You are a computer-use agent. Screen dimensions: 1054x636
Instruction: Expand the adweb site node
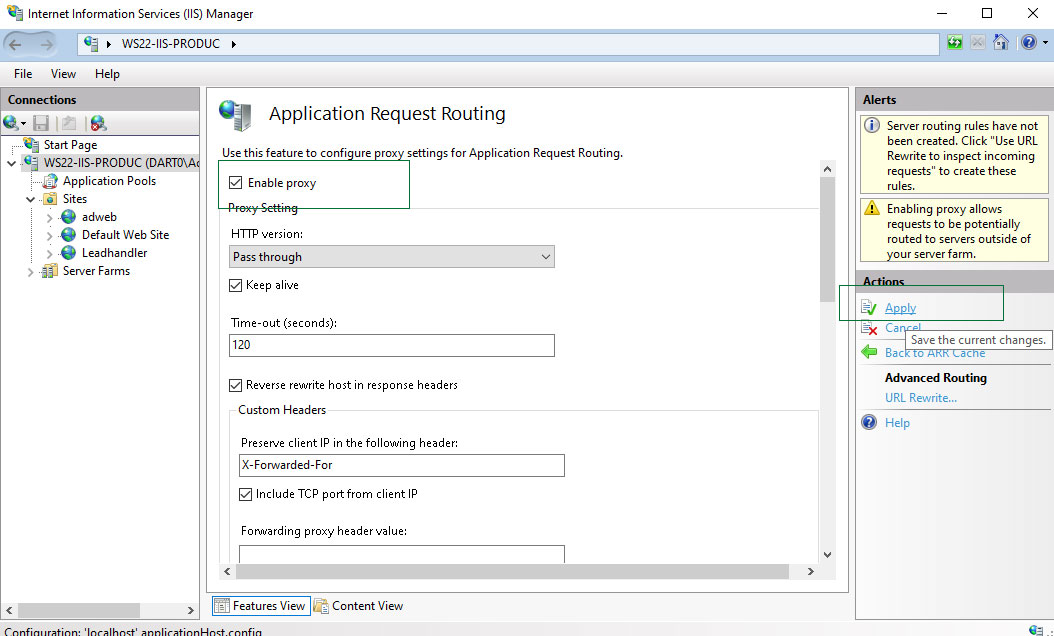coord(50,218)
